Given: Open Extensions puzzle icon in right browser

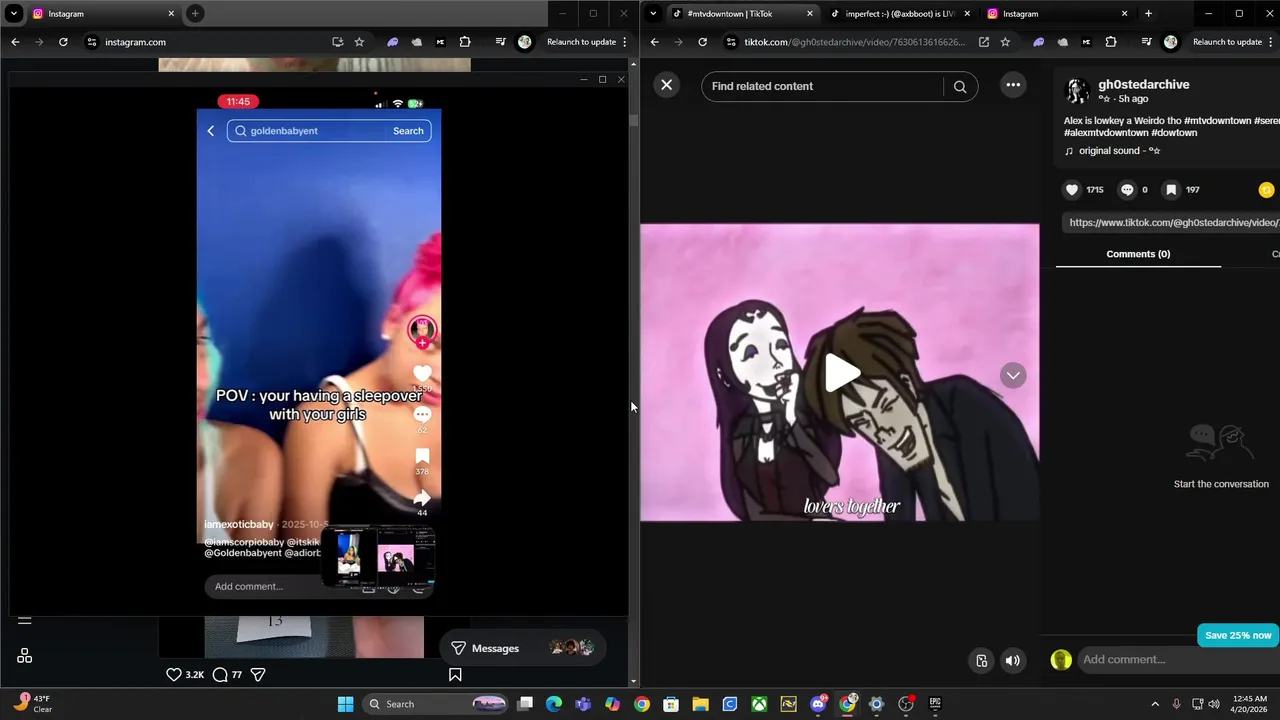Looking at the screenshot, I should tap(1111, 42).
